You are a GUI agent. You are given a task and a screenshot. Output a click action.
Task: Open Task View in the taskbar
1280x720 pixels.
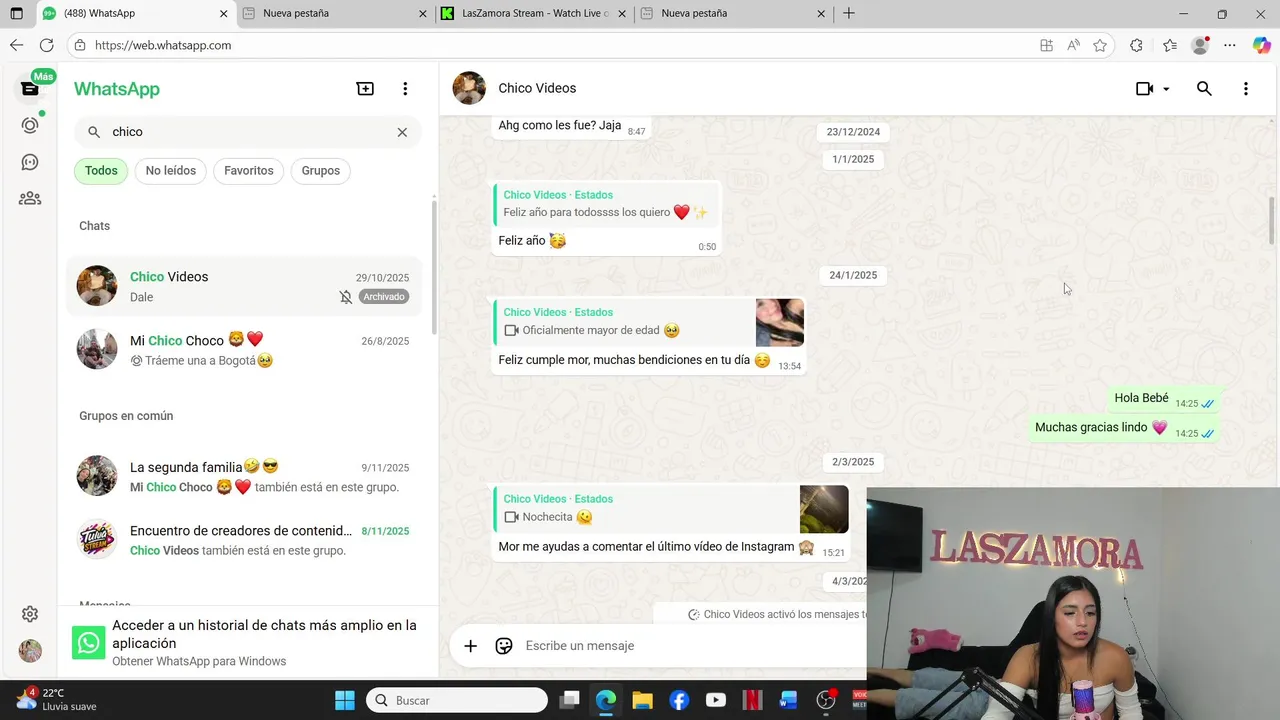tap(569, 700)
